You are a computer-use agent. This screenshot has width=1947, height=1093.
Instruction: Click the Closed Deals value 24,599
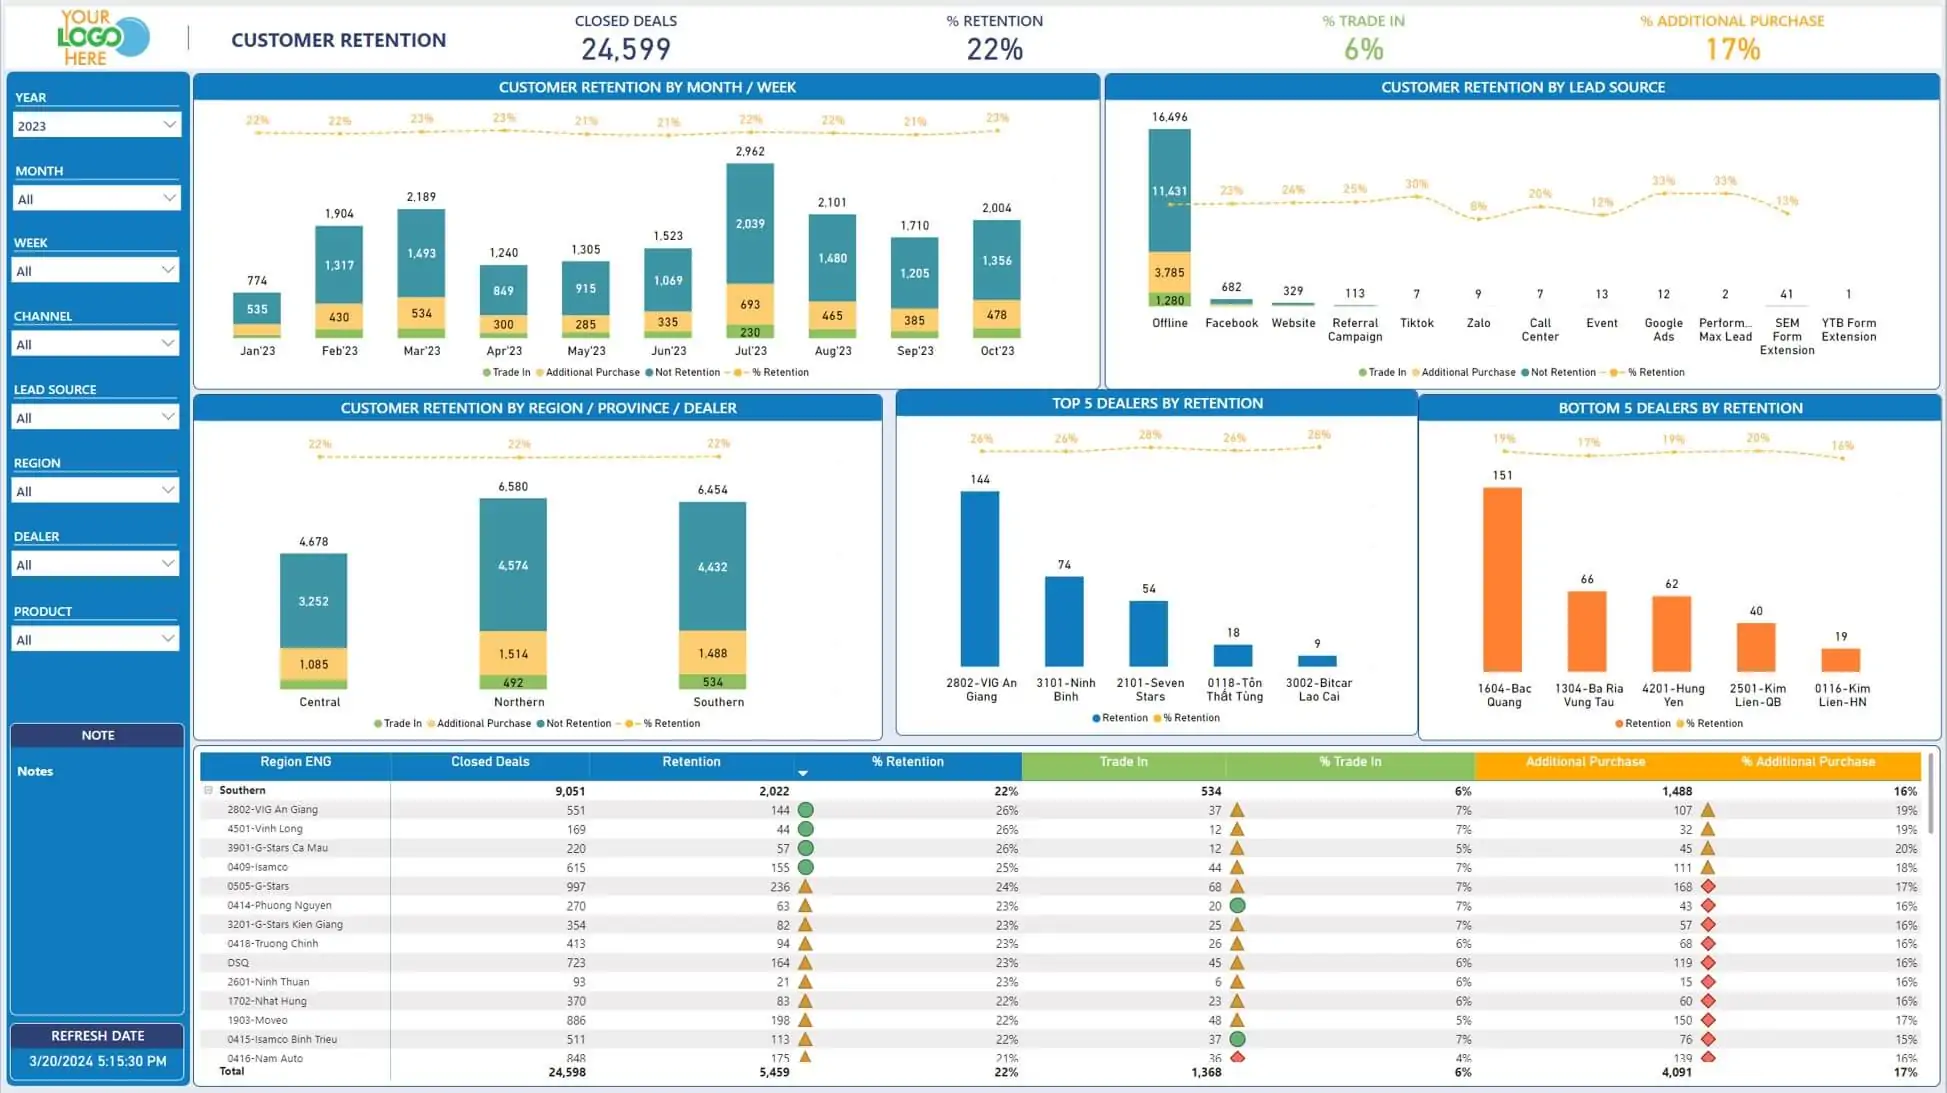pyautogui.click(x=626, y=49)
